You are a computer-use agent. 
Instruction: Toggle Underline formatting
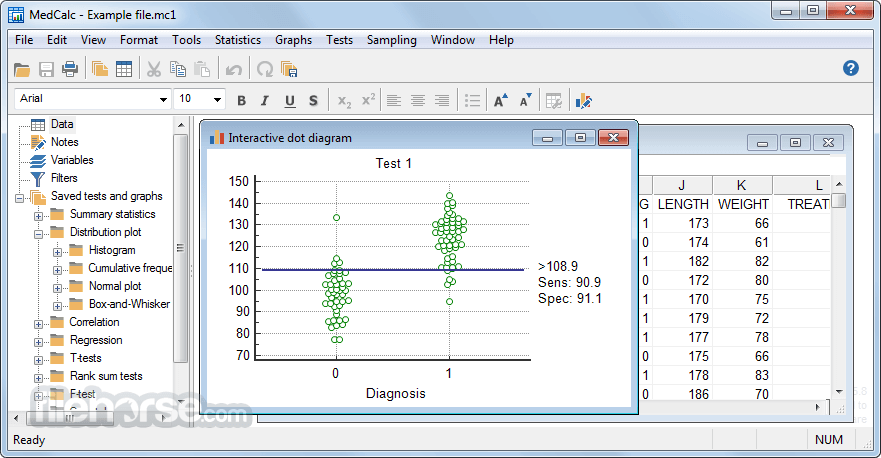pyautogui.click(x=289, y=101)
